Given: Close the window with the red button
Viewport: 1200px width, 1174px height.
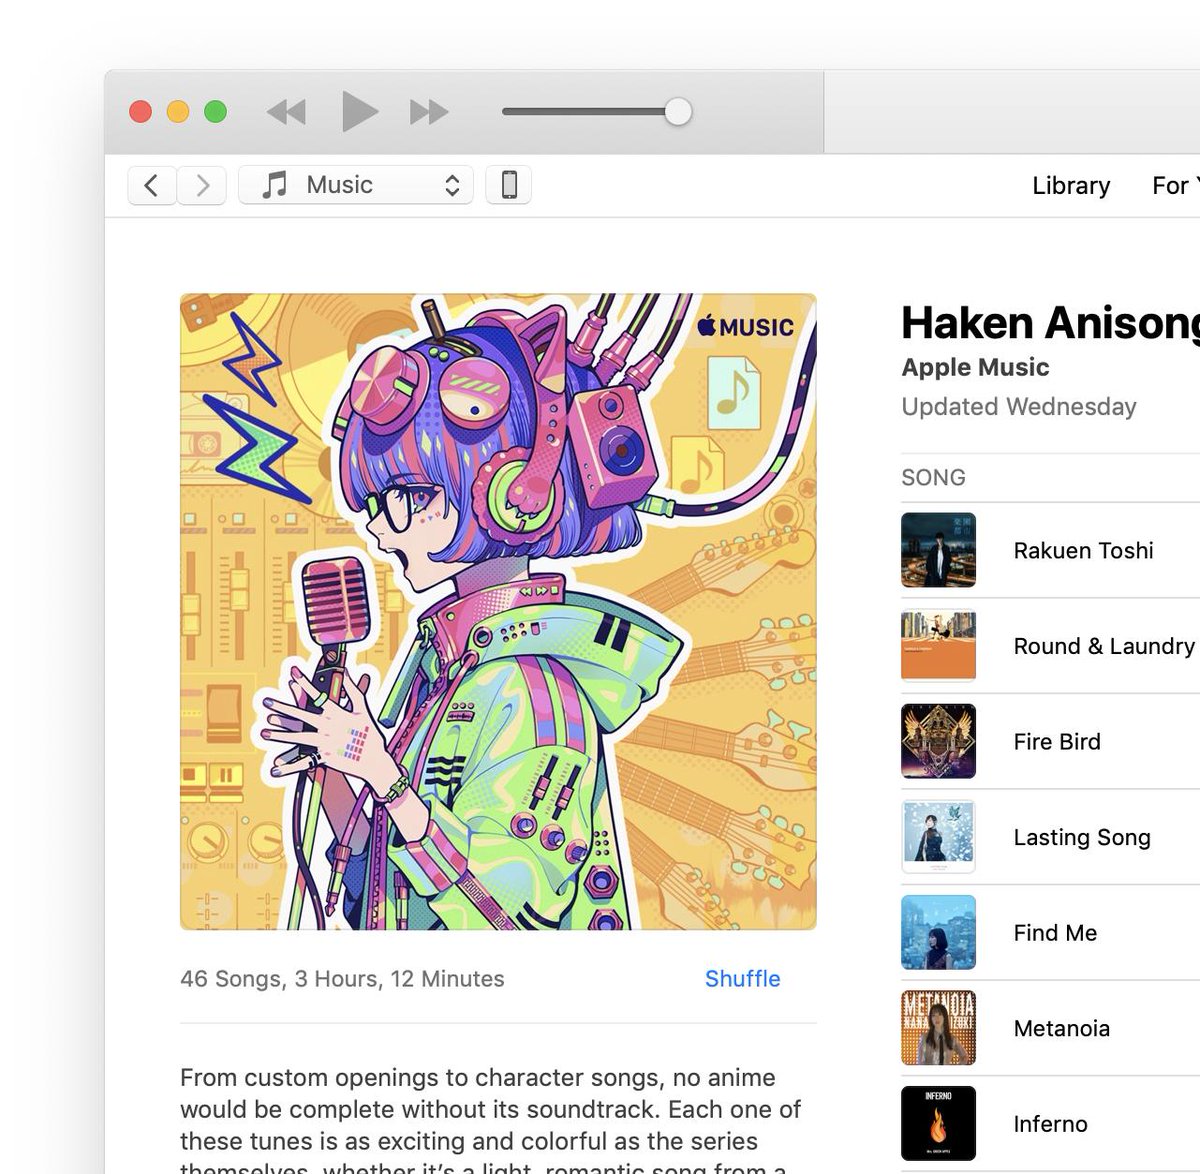Looking at the screenshot, I should (x=141, y=112).
